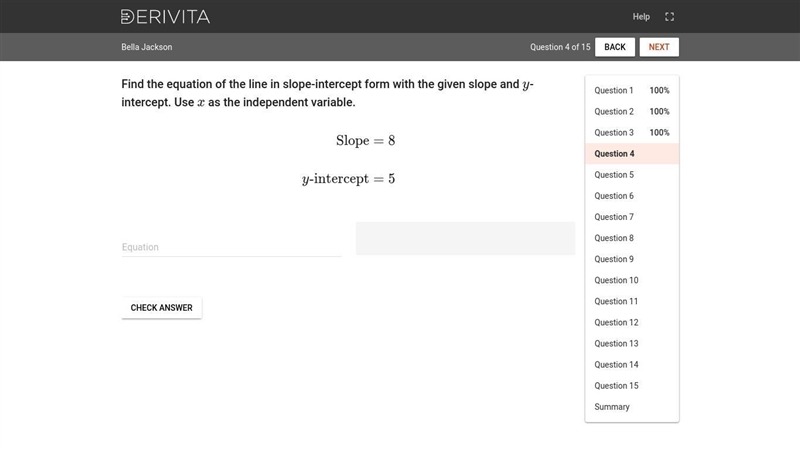Open Question 14 in sidebar
The image size is (800, 450).
click(632, 364)
